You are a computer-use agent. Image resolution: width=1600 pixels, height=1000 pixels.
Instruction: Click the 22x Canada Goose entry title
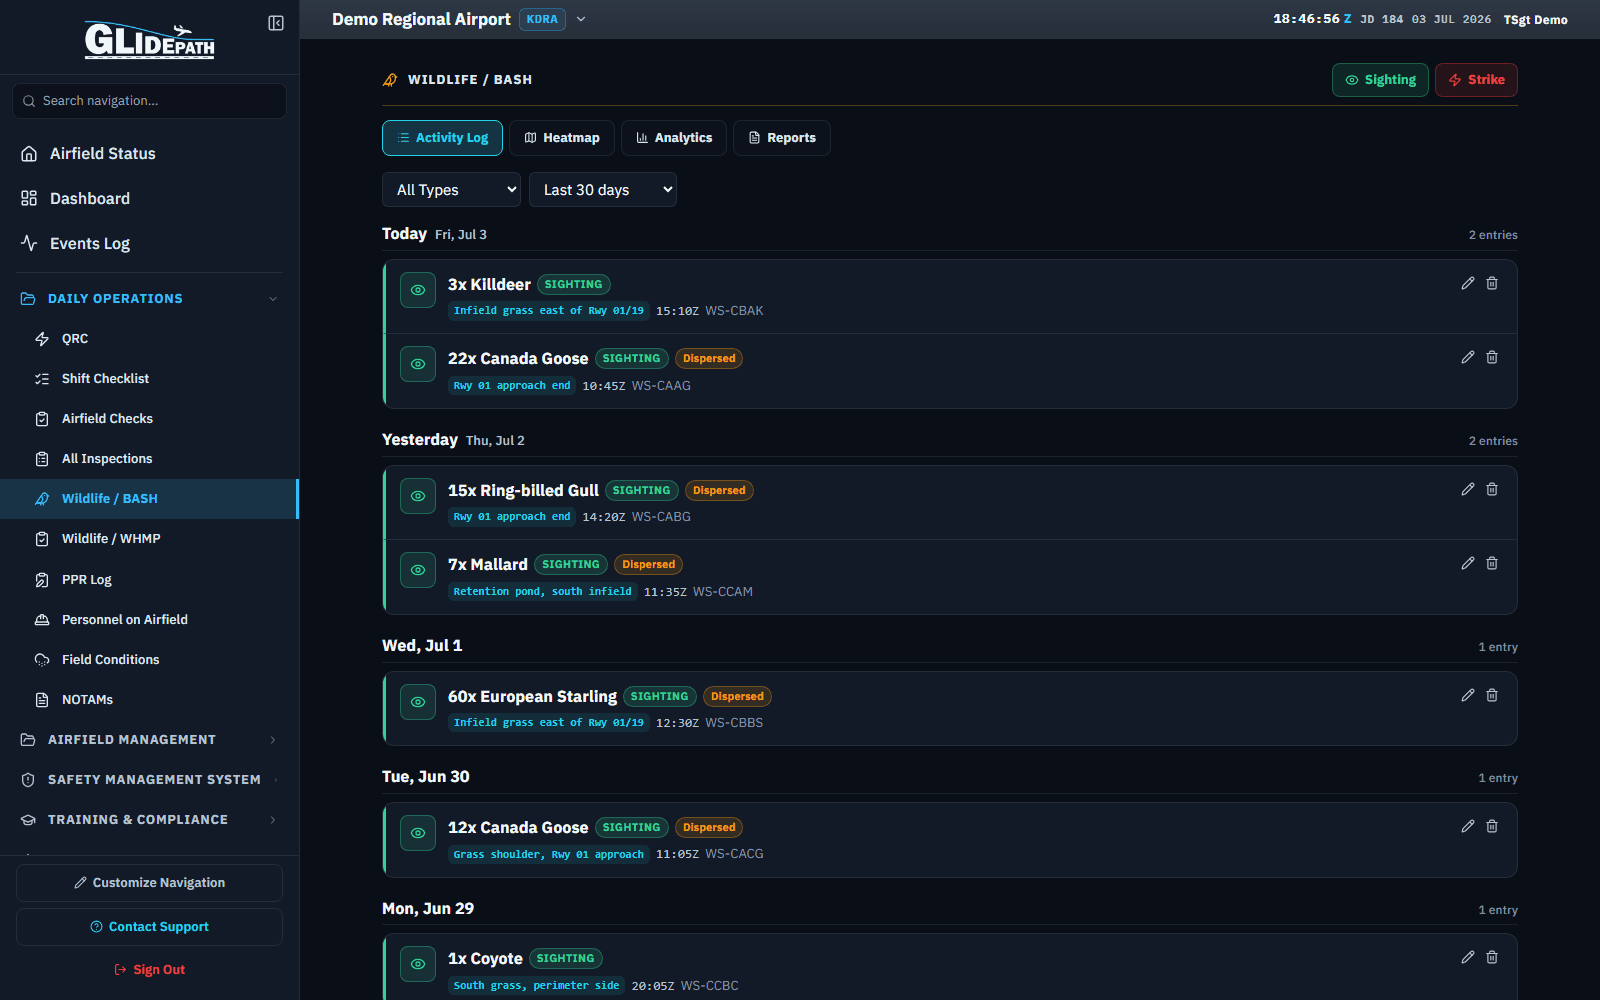click(x=518, y=359)
